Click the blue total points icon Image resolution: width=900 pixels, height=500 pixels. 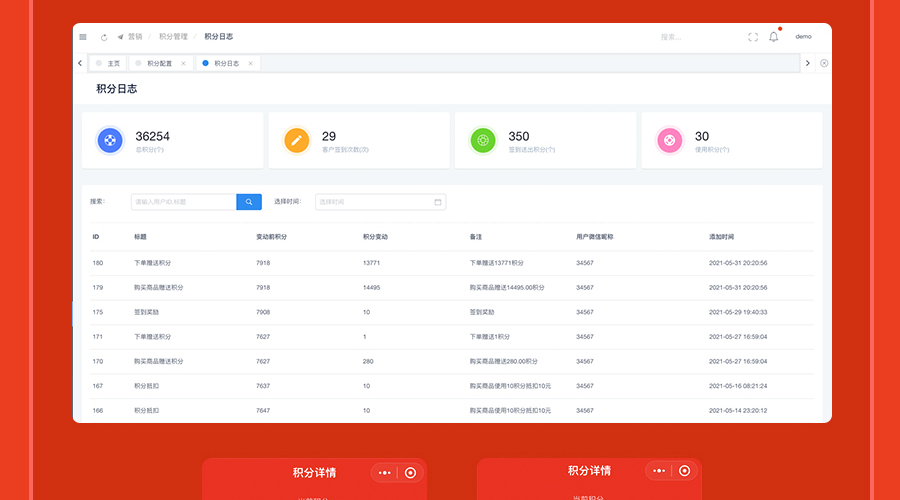pyautogui.click(x=110, y=140)
